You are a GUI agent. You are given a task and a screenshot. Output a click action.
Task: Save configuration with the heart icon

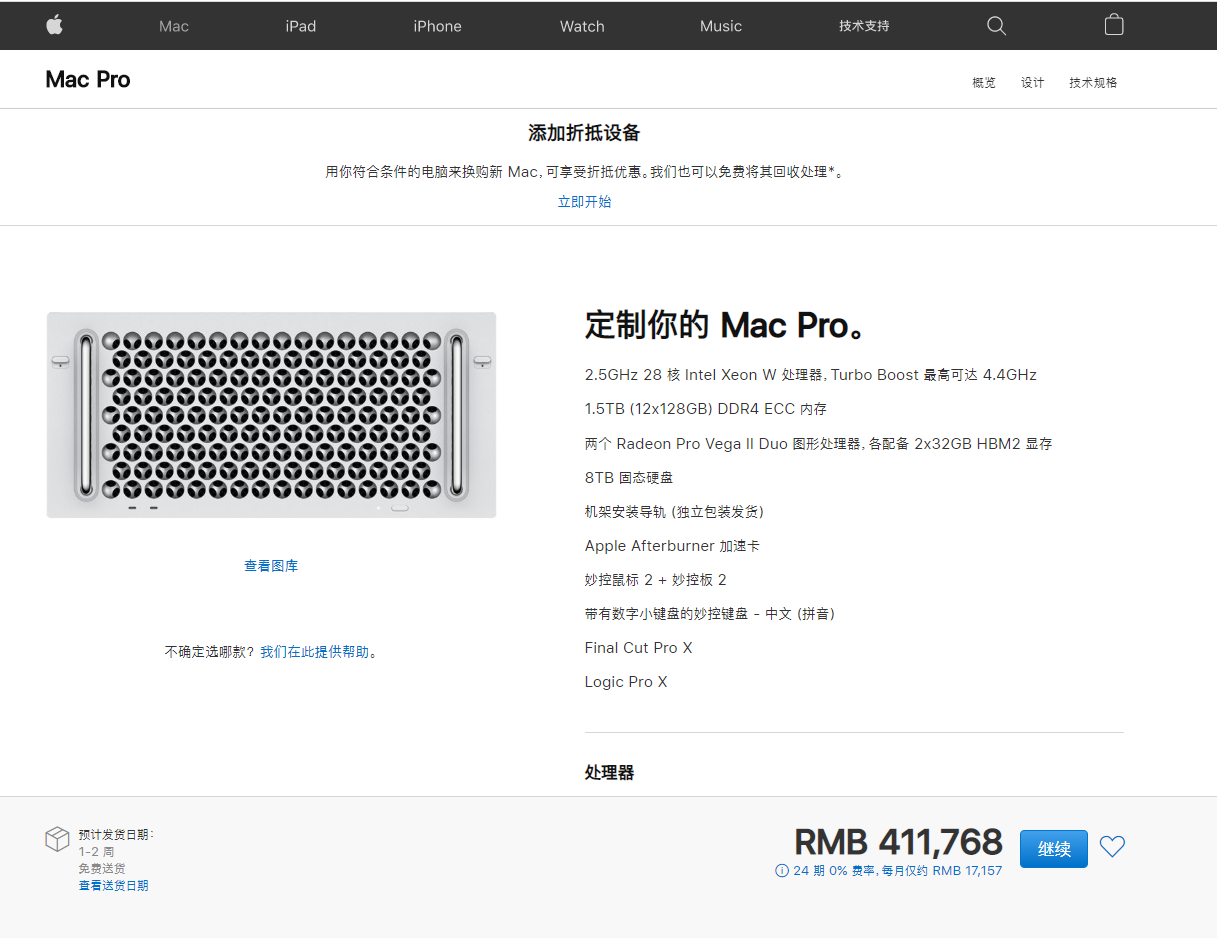[x=1112, y=847]
